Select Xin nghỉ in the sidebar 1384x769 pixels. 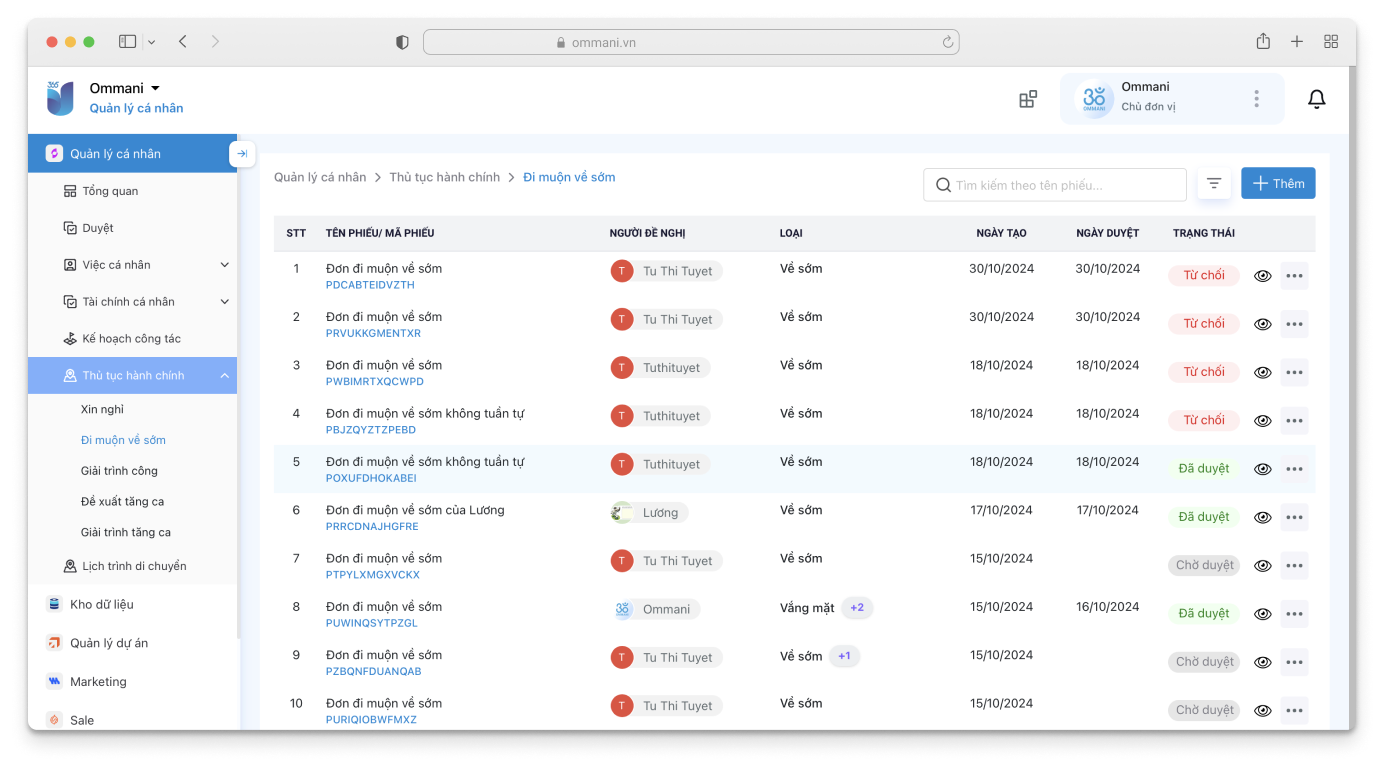102,409
